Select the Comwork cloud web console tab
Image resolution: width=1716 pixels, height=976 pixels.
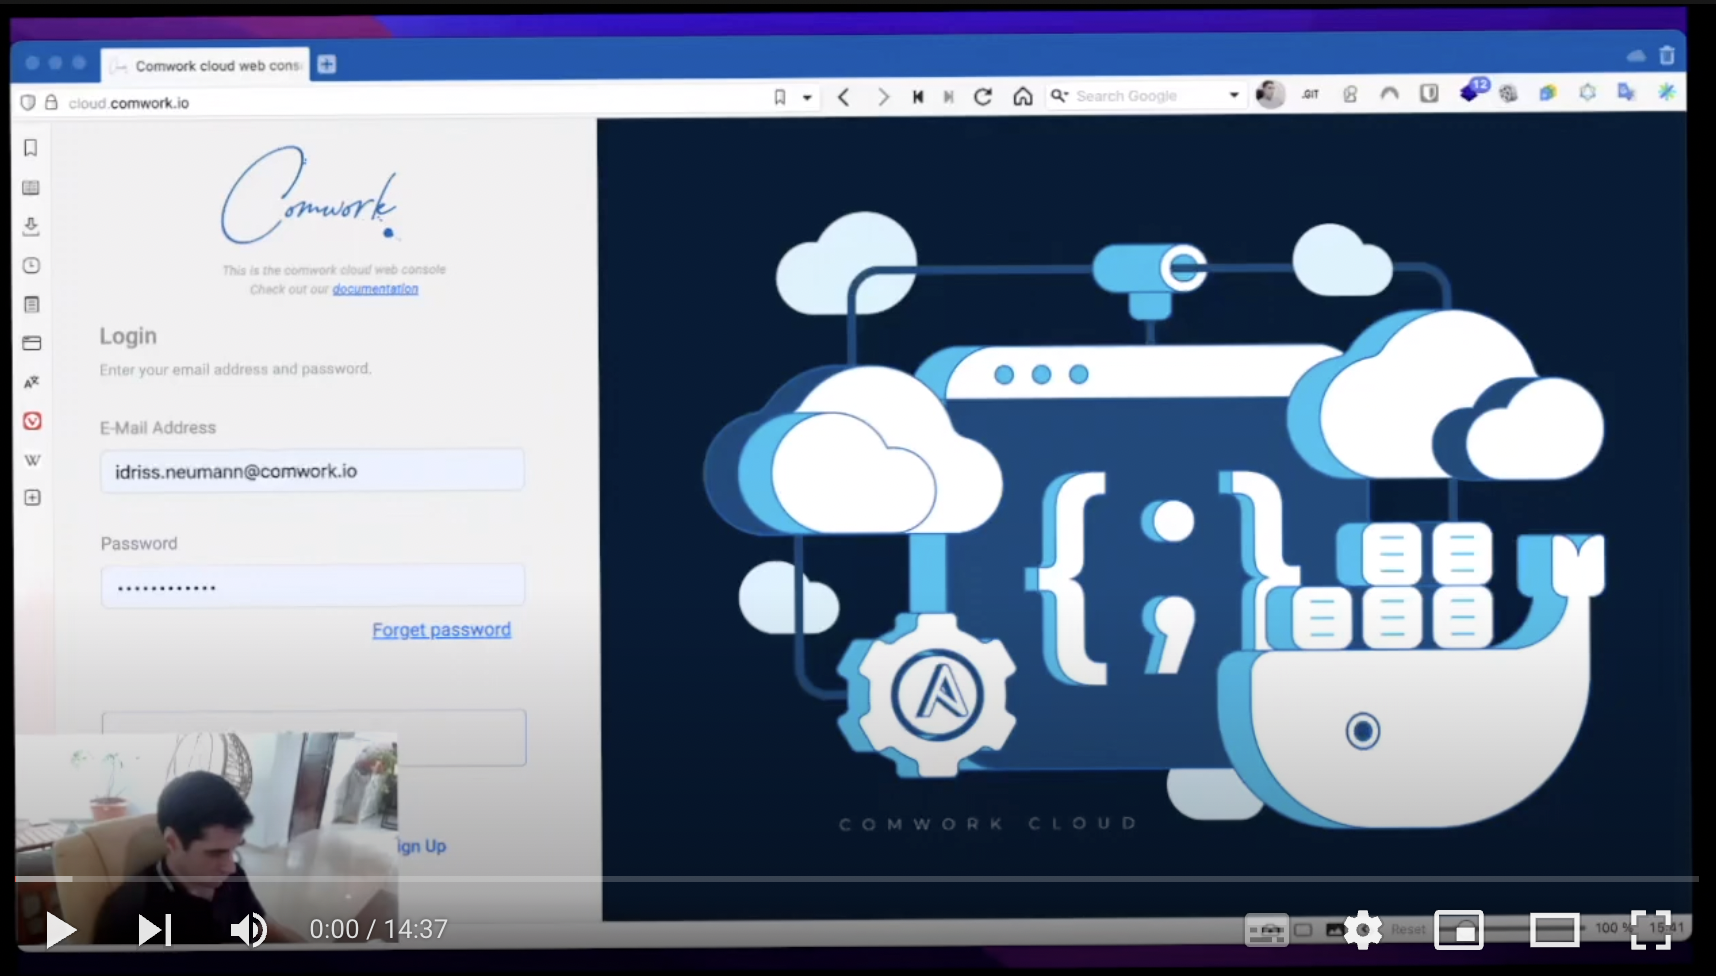pos(206,65)
